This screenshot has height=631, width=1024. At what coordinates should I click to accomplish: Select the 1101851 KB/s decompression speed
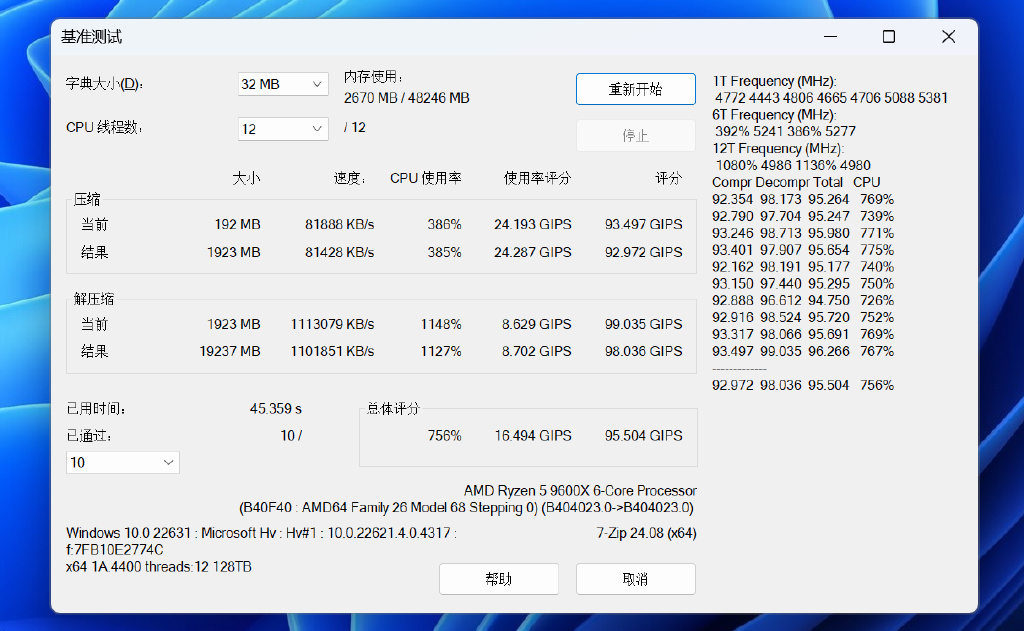332,351
